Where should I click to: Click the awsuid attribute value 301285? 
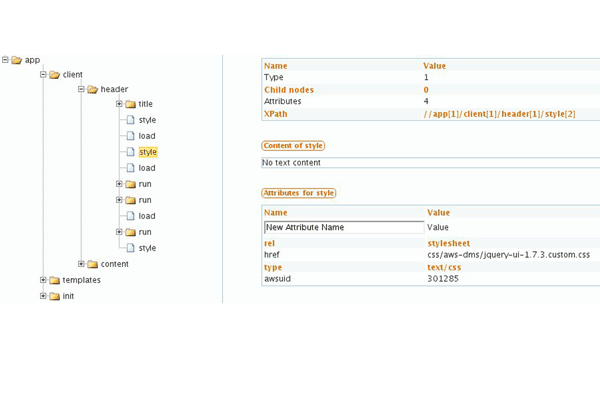point(443,279)
